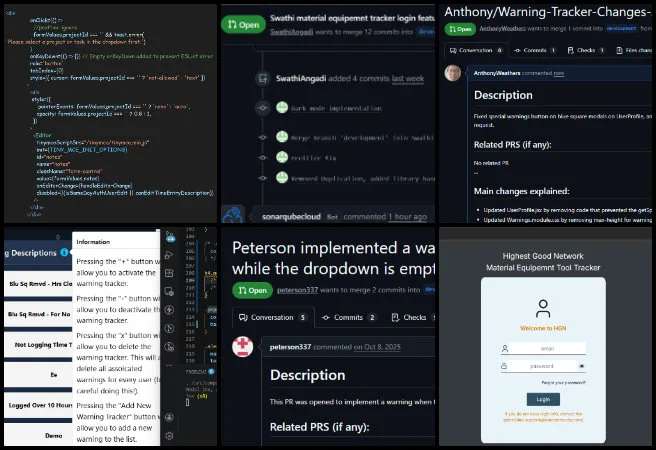Click the '1 hour ago' timestamp on sonarqubecloud comment
Image resolution: width=656 pixels, height=450 pixels.
407,217
